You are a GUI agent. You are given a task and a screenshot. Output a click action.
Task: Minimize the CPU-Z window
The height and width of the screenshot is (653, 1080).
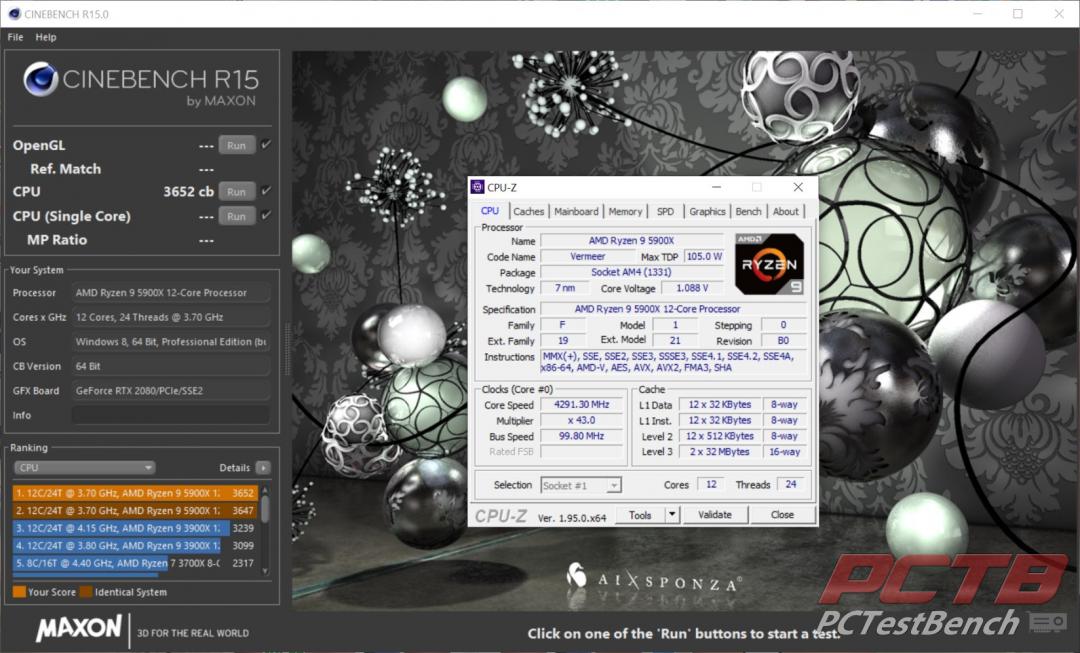[x=717, y=187]
